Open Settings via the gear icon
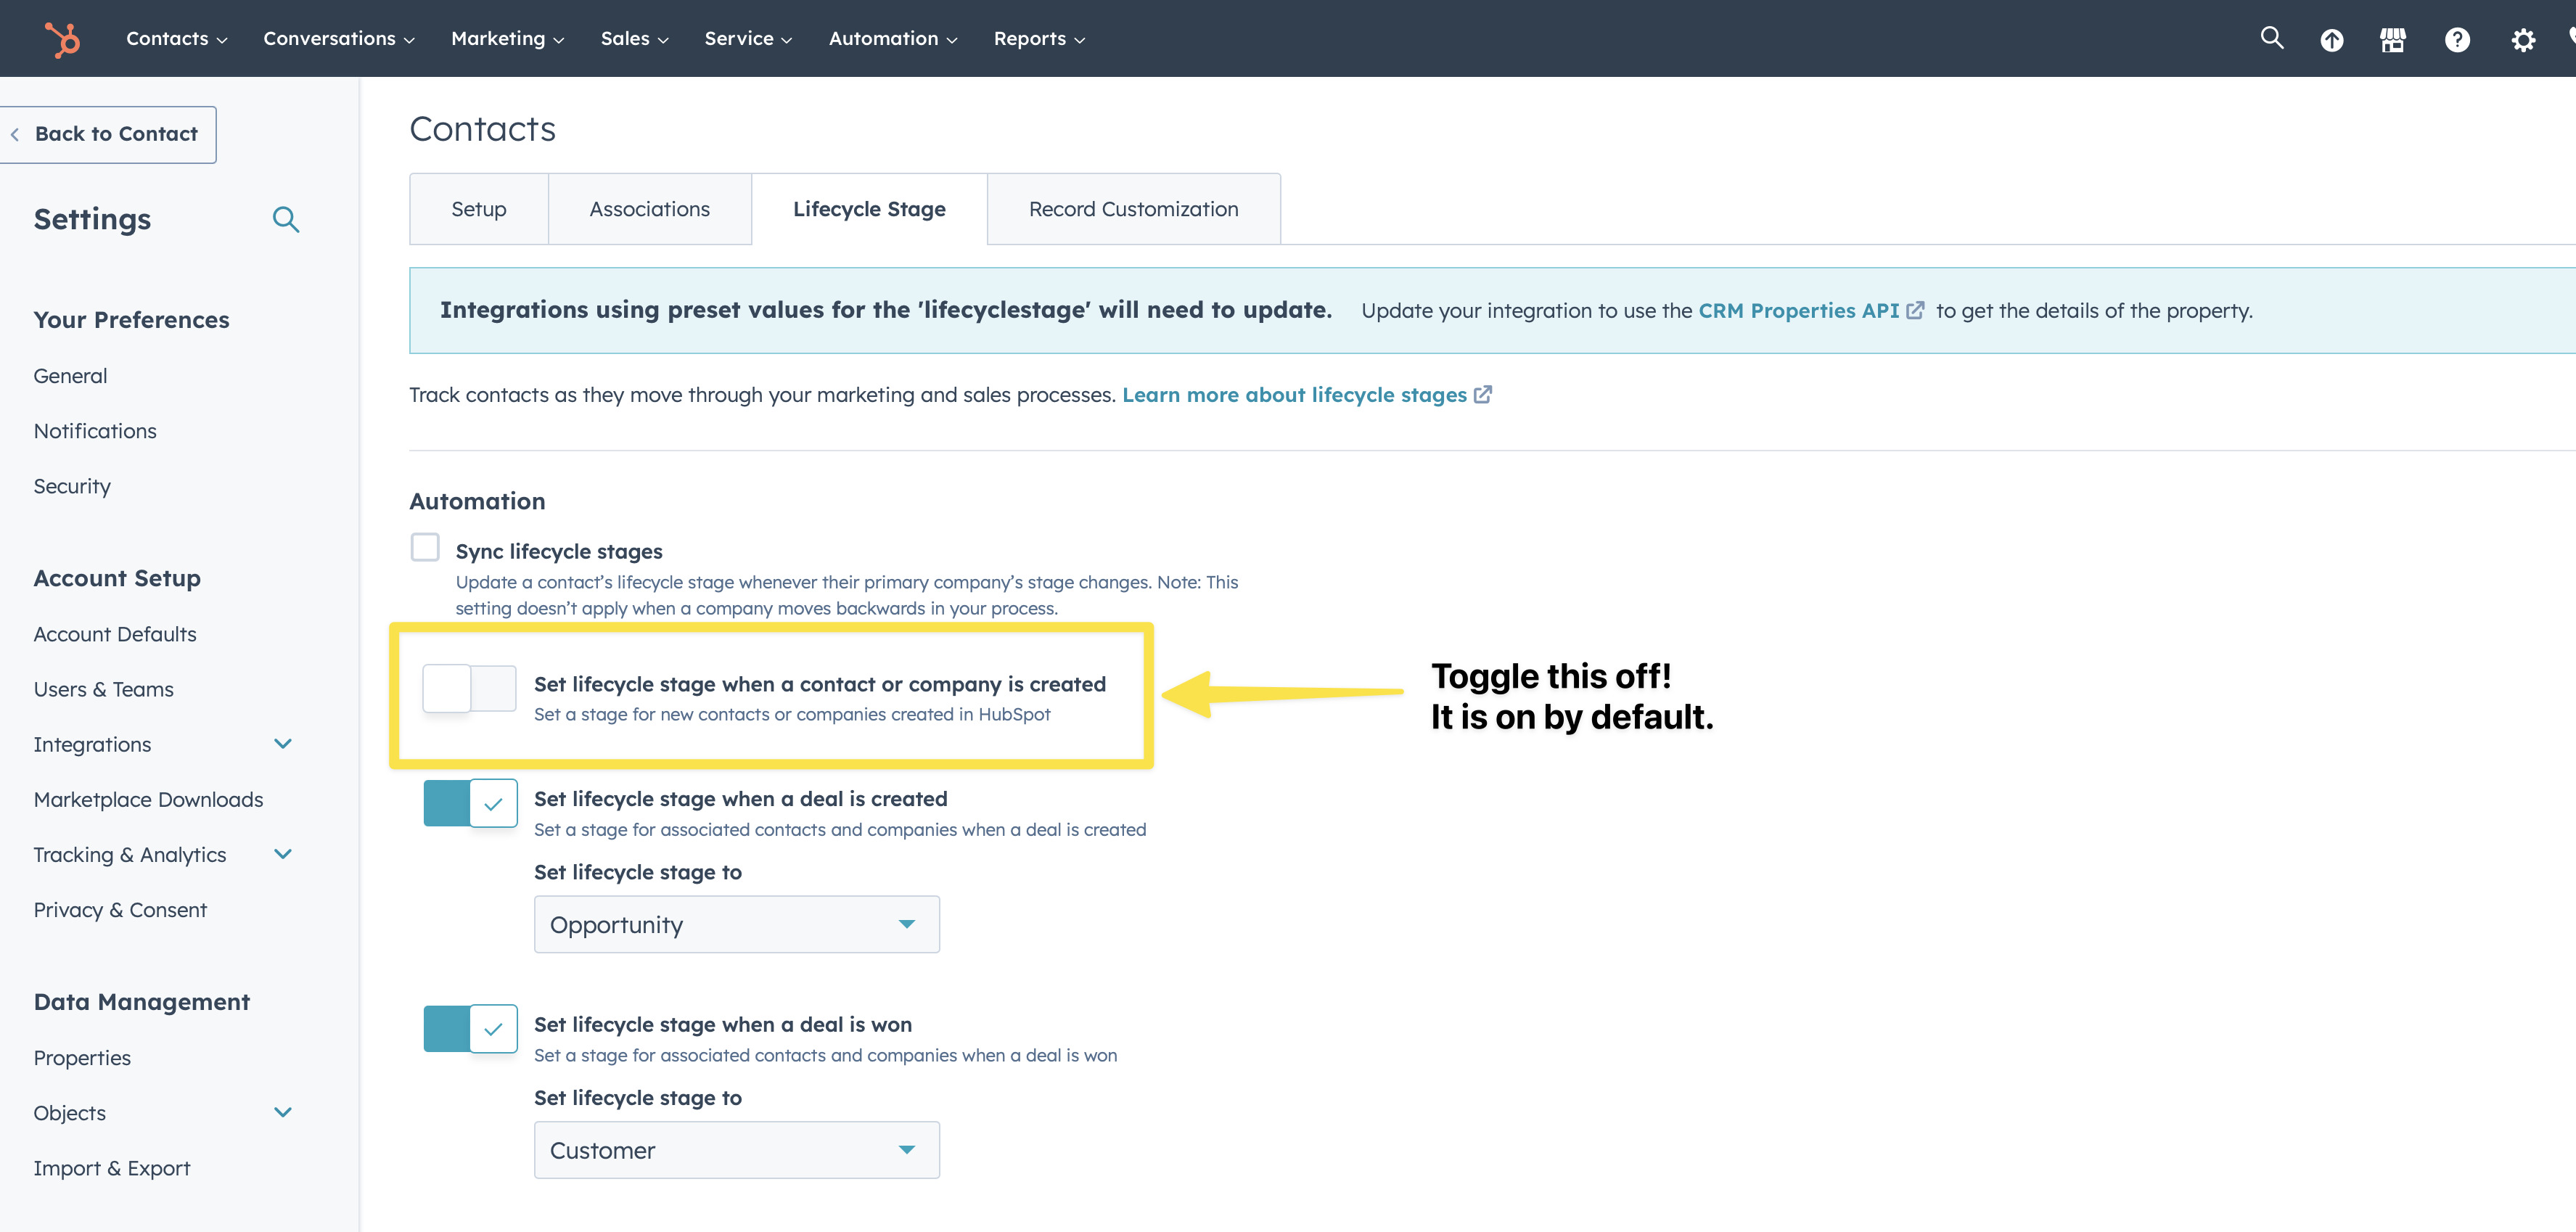 tap(2524, 38)
